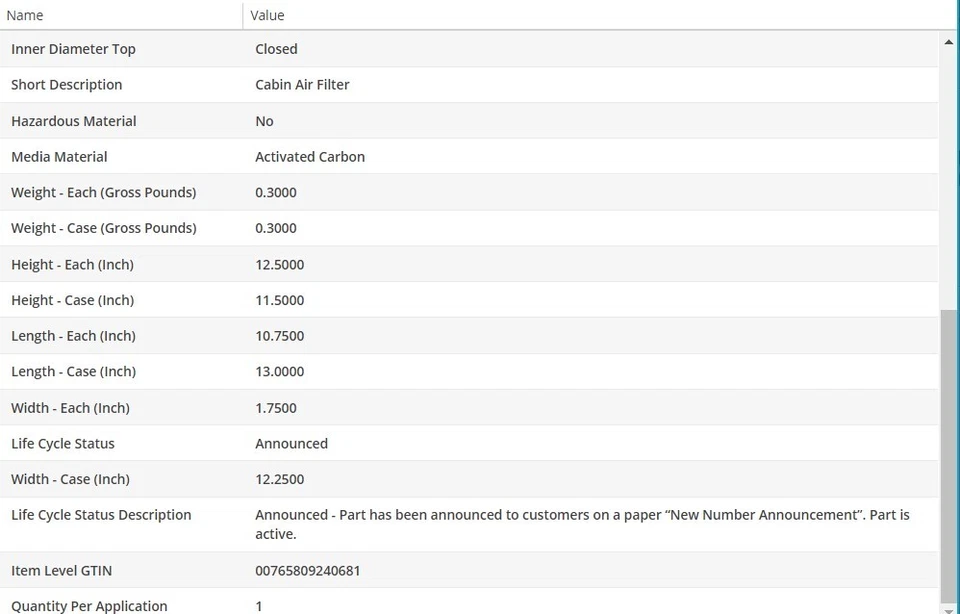Click the Life Cycle Status value Announced
This screenshot has height=614, width=960.
291,444
